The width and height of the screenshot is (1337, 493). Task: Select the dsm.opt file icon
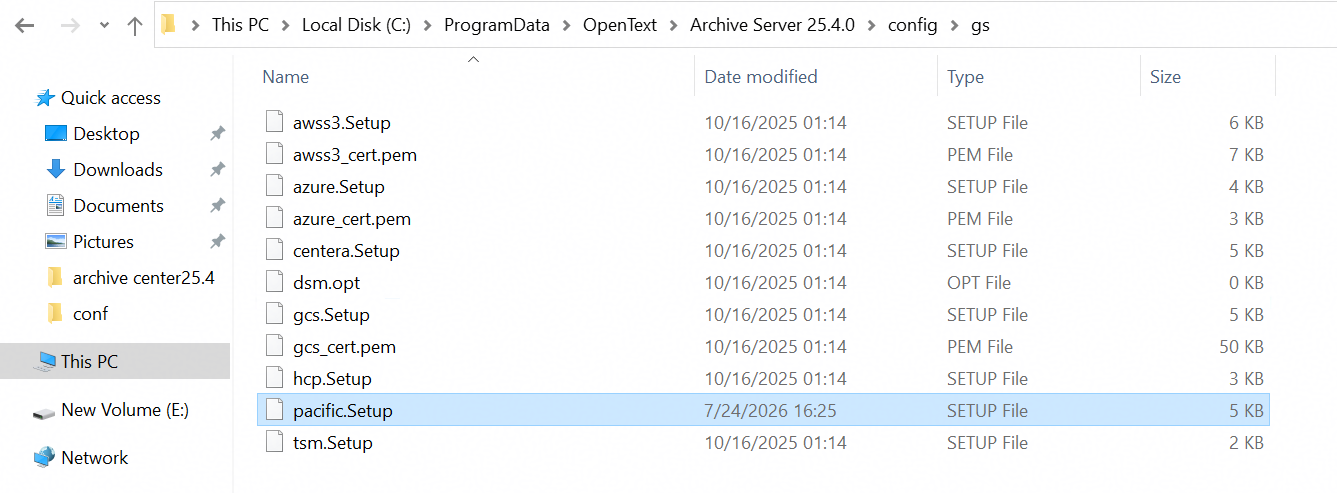pos(275,283)
